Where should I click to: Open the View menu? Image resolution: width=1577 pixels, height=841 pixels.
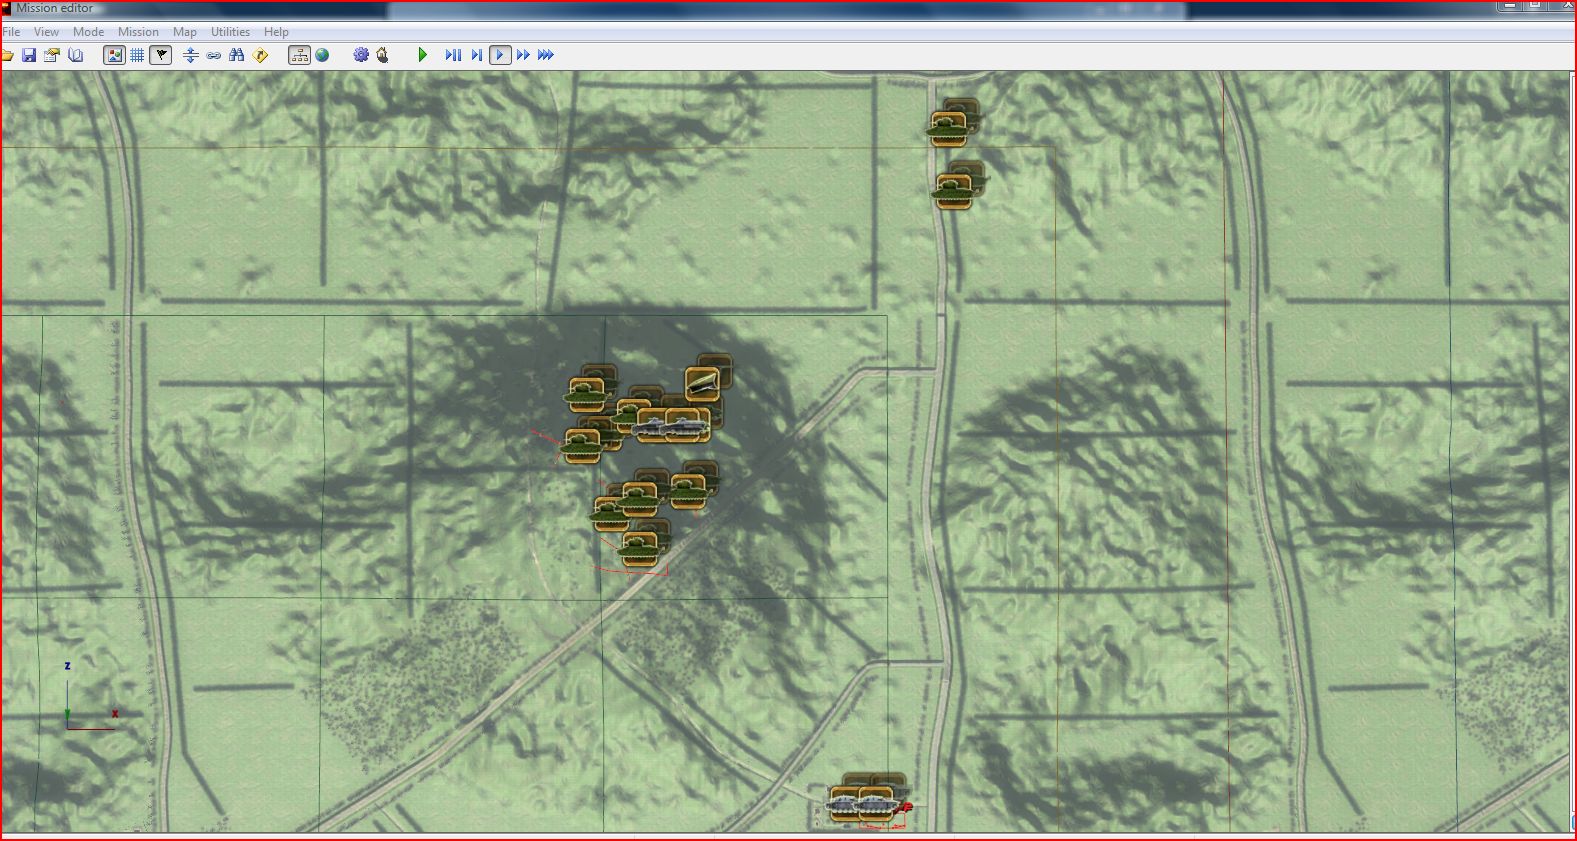[x=46, y=32]
